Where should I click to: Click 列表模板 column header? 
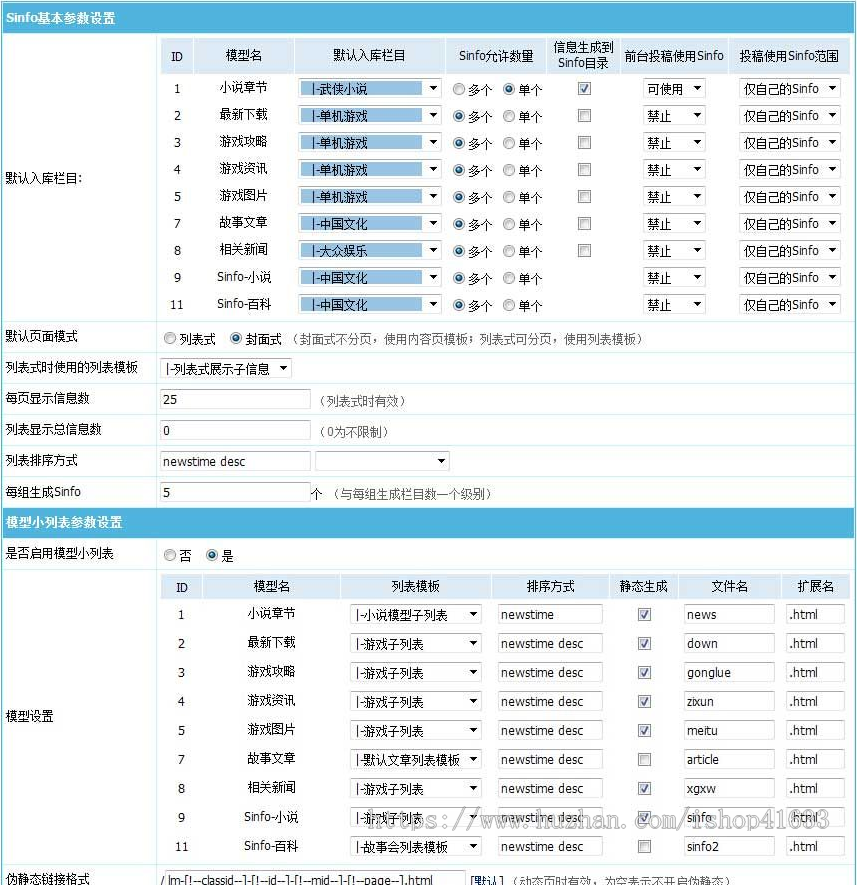(x=416, y=586)
